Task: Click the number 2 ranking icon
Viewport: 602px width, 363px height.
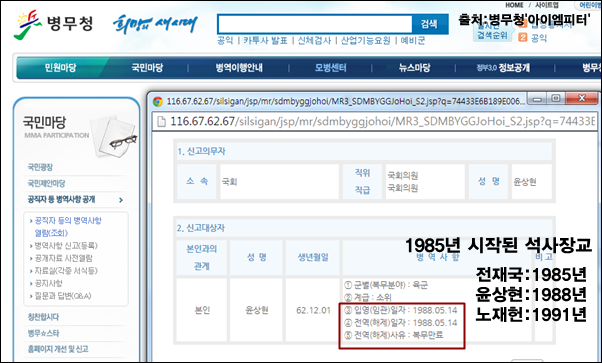Action: (x=523, y=37)
